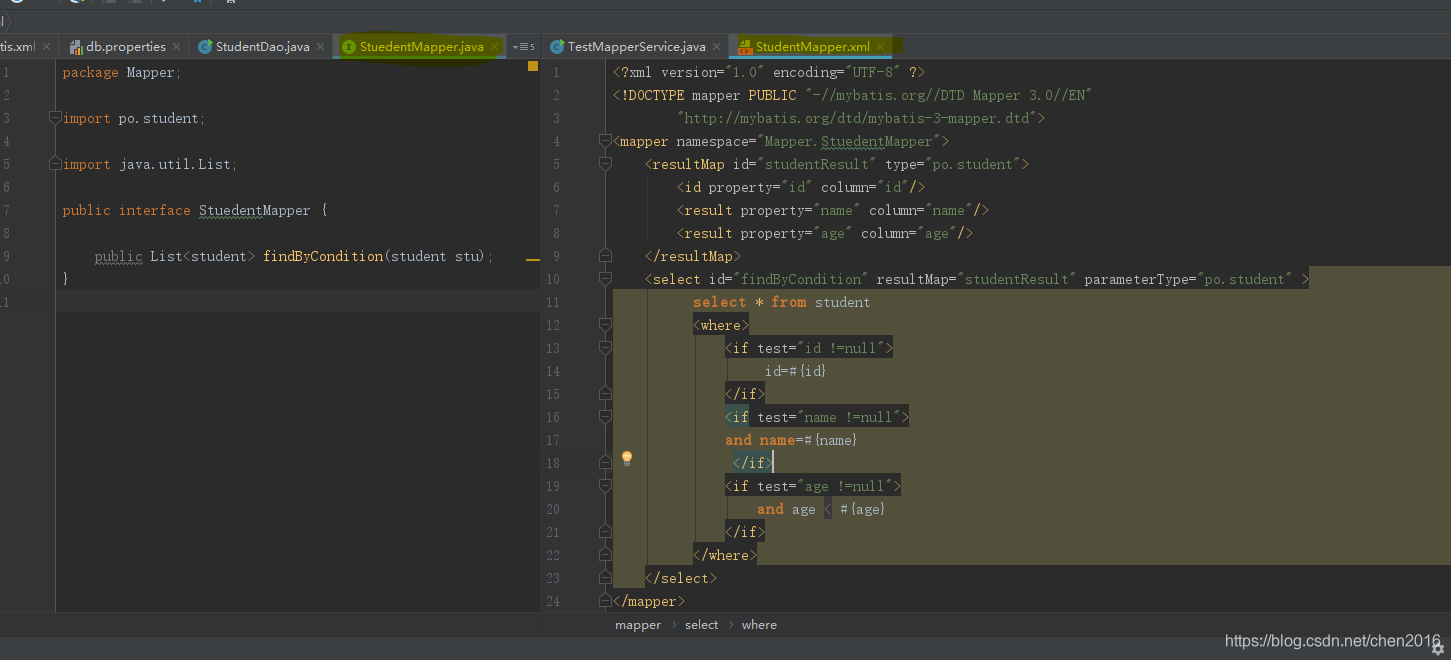The image size is (1451, 660).
Task: Click the 'select * from student' SQL line
Action: [781, 302]
